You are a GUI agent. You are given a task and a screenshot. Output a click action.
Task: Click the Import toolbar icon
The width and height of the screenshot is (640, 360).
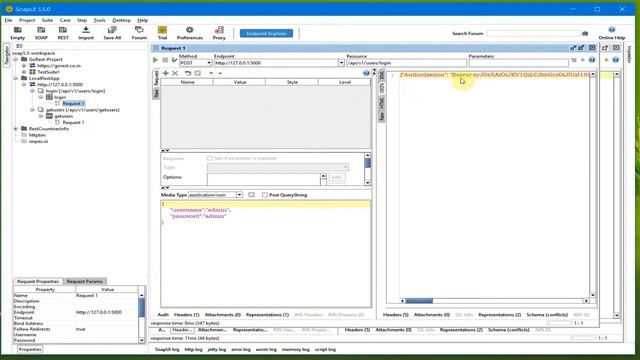click(86, 33)
